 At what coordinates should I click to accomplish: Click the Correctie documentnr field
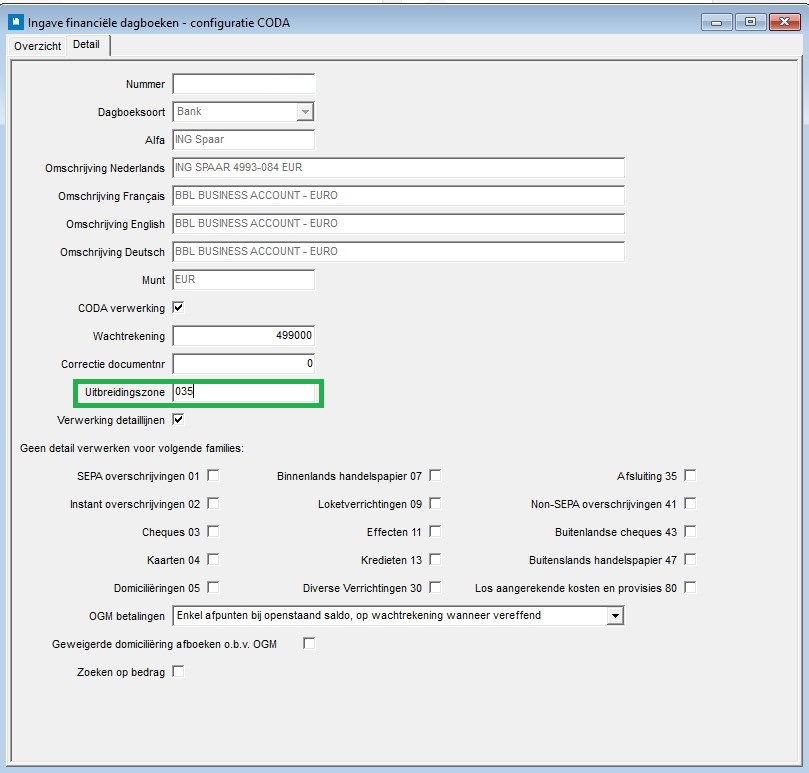coord(244,364)
